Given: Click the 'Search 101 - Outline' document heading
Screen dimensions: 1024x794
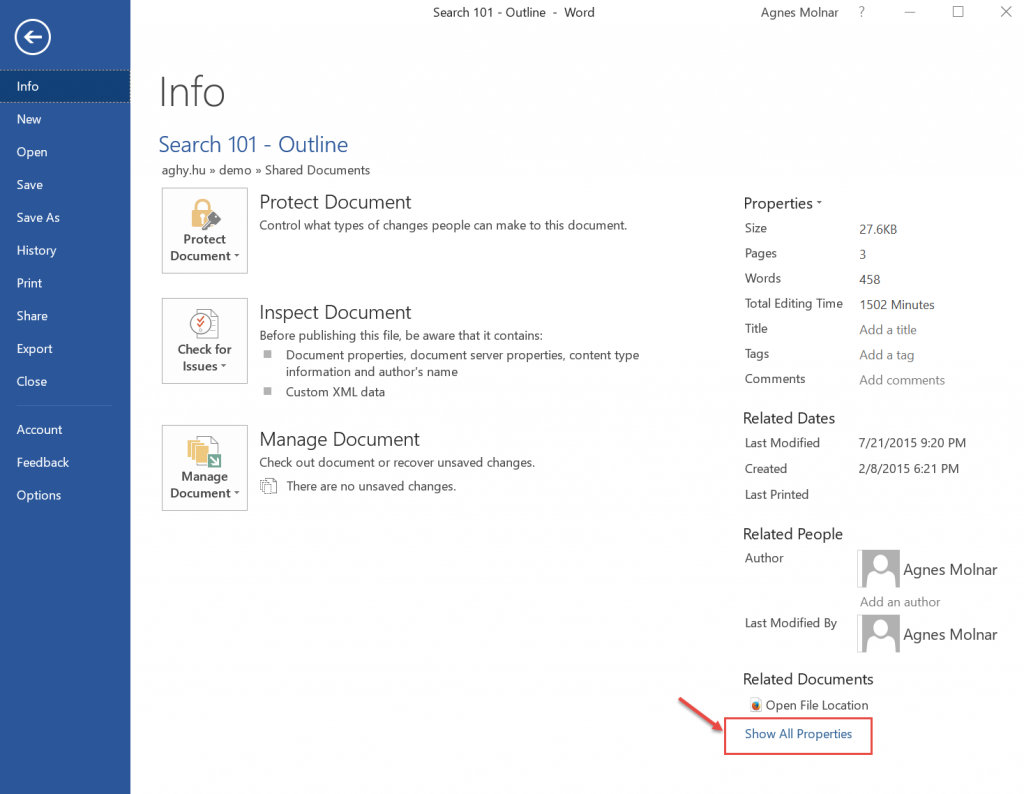Looking at the screenshot, I should point(253,144).
